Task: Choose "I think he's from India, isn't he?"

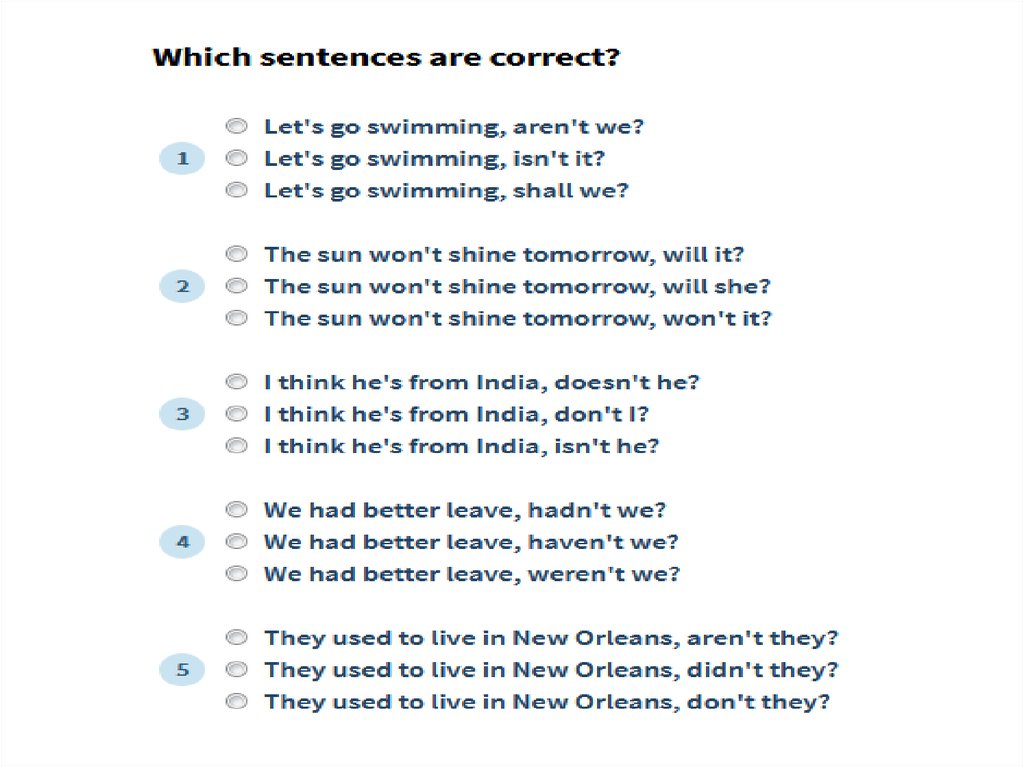Action: 236,446
